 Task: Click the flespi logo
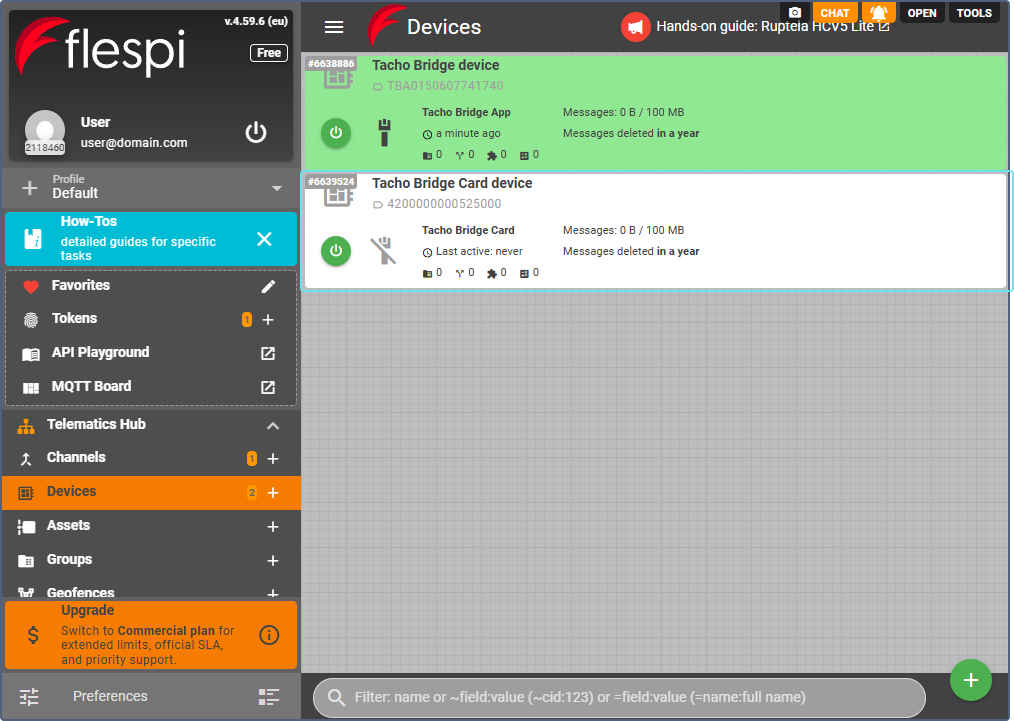click(100, 48)
